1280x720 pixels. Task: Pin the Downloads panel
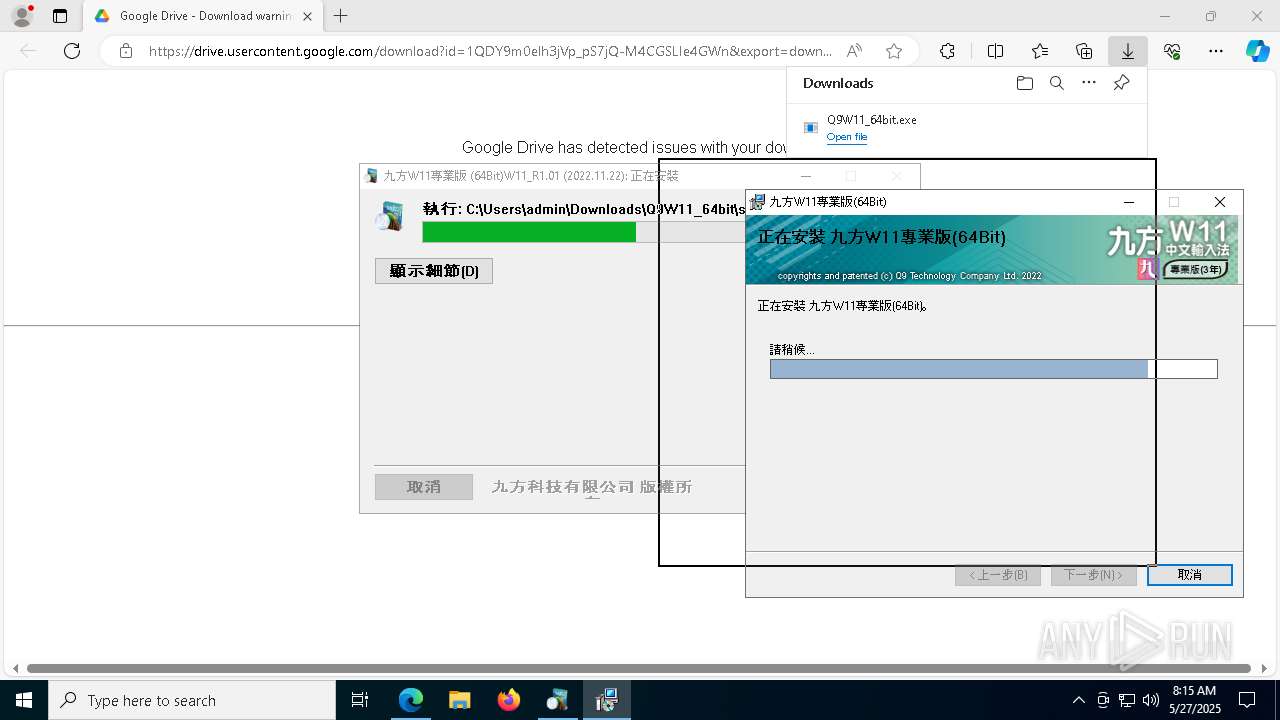pos(1121,83)
